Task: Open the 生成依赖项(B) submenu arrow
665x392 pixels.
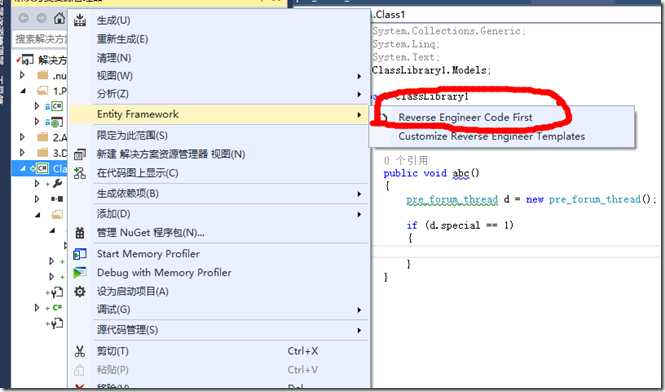Action: [359, 194]
